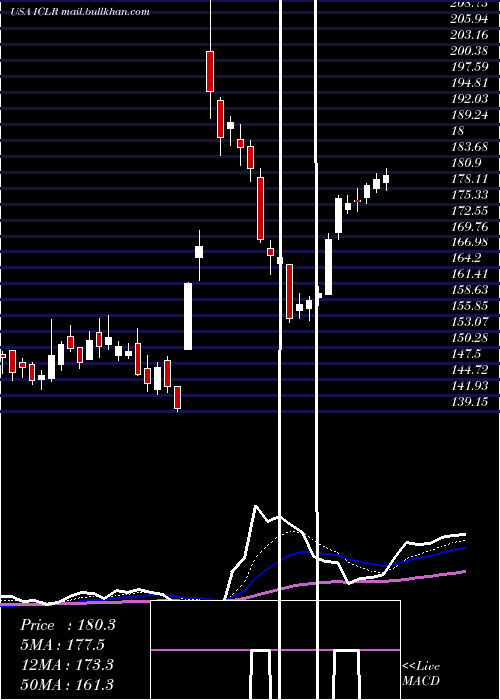This screenshot has width=500, height=700.
Task: Click the 180.9 price axis label
Action: 467,163
